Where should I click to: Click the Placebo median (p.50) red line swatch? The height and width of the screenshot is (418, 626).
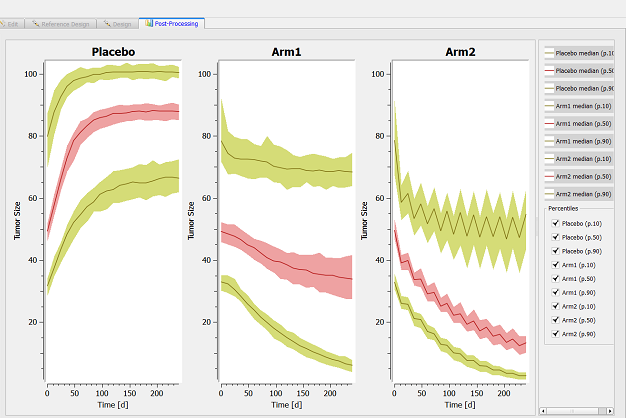[x=548, y=71]
